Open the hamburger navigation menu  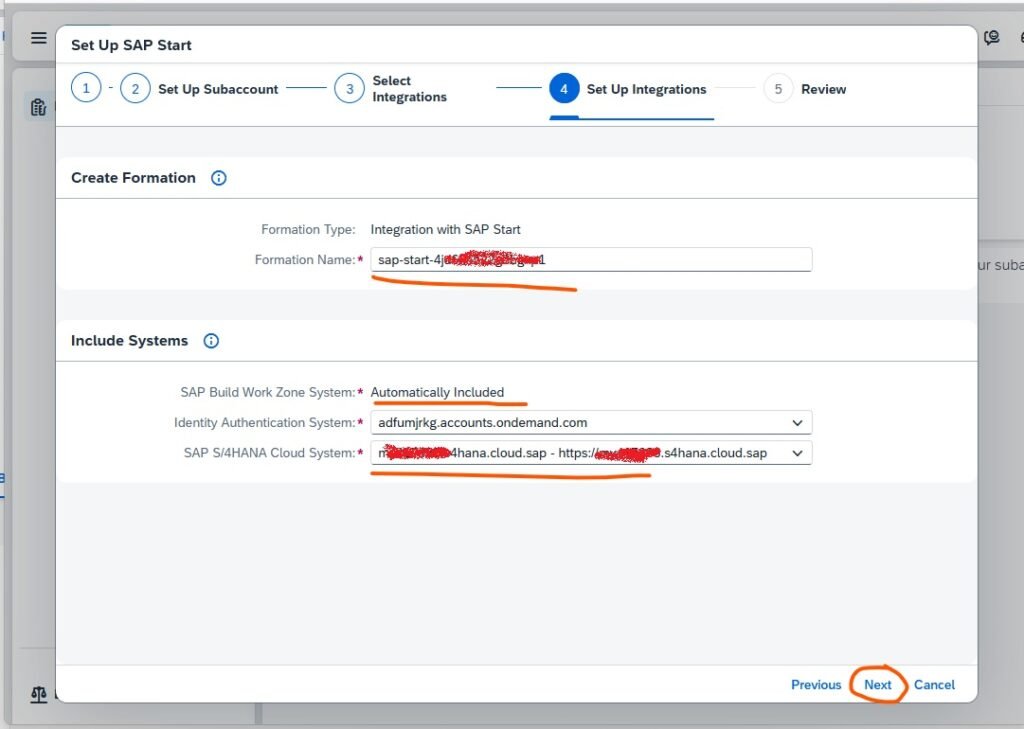(38, 38)
